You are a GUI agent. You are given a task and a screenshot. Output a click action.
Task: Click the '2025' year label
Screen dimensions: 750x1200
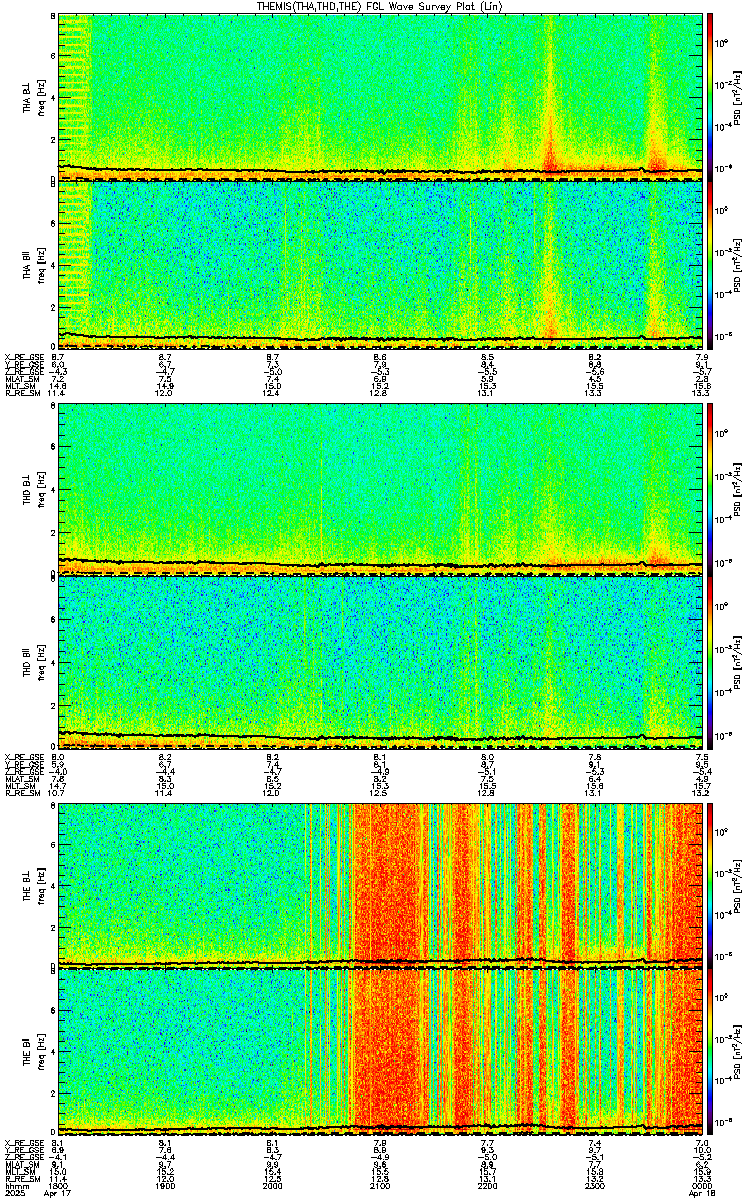point(15,1195)
